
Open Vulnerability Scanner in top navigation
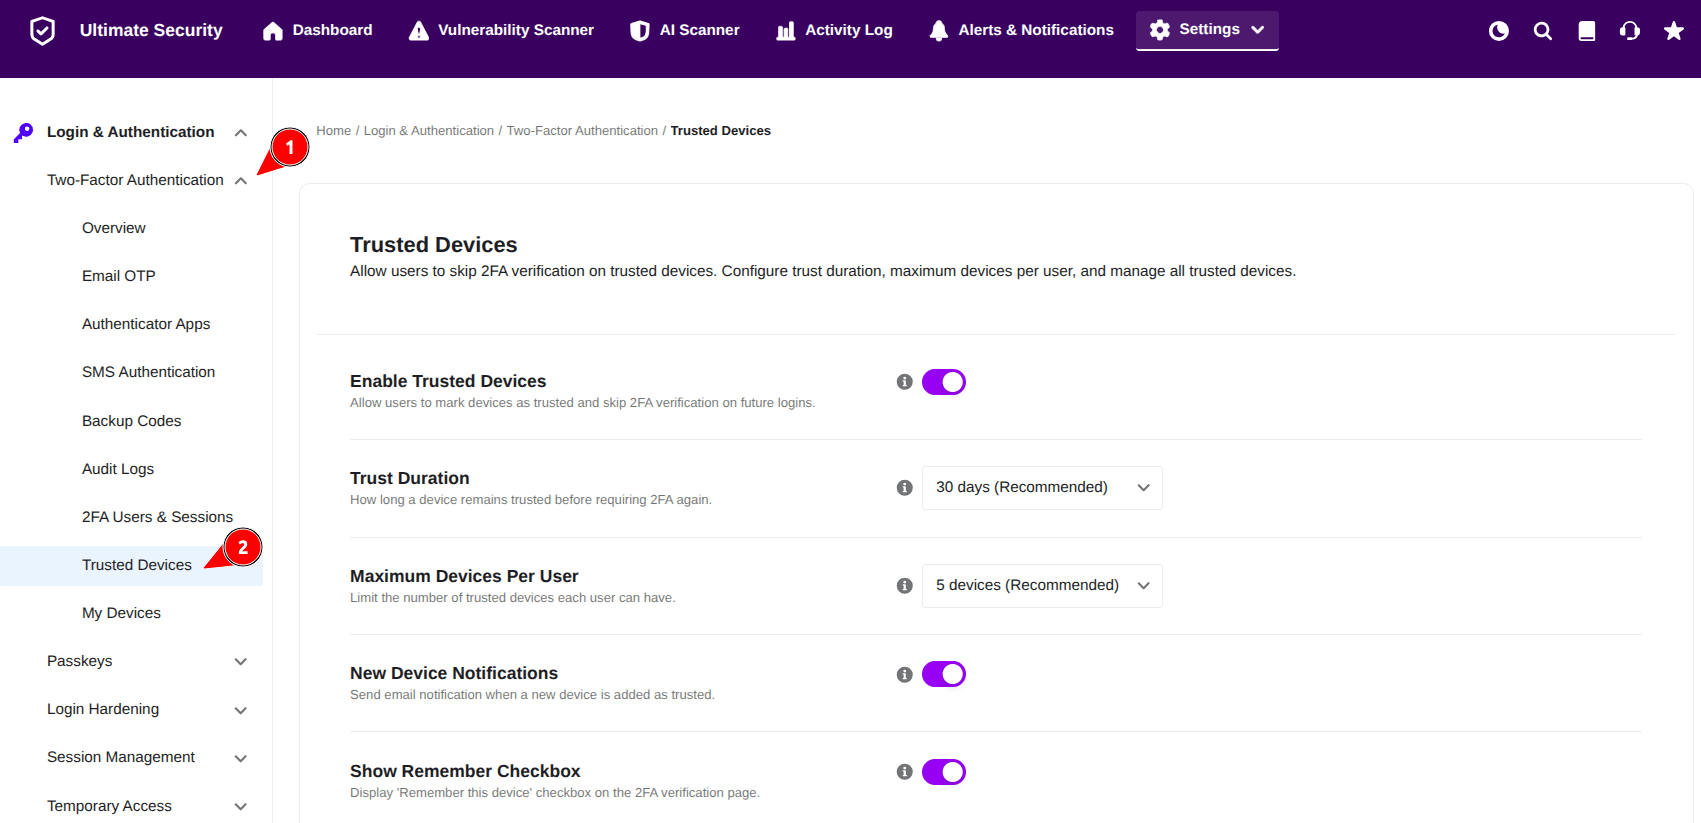coord(501,31)
